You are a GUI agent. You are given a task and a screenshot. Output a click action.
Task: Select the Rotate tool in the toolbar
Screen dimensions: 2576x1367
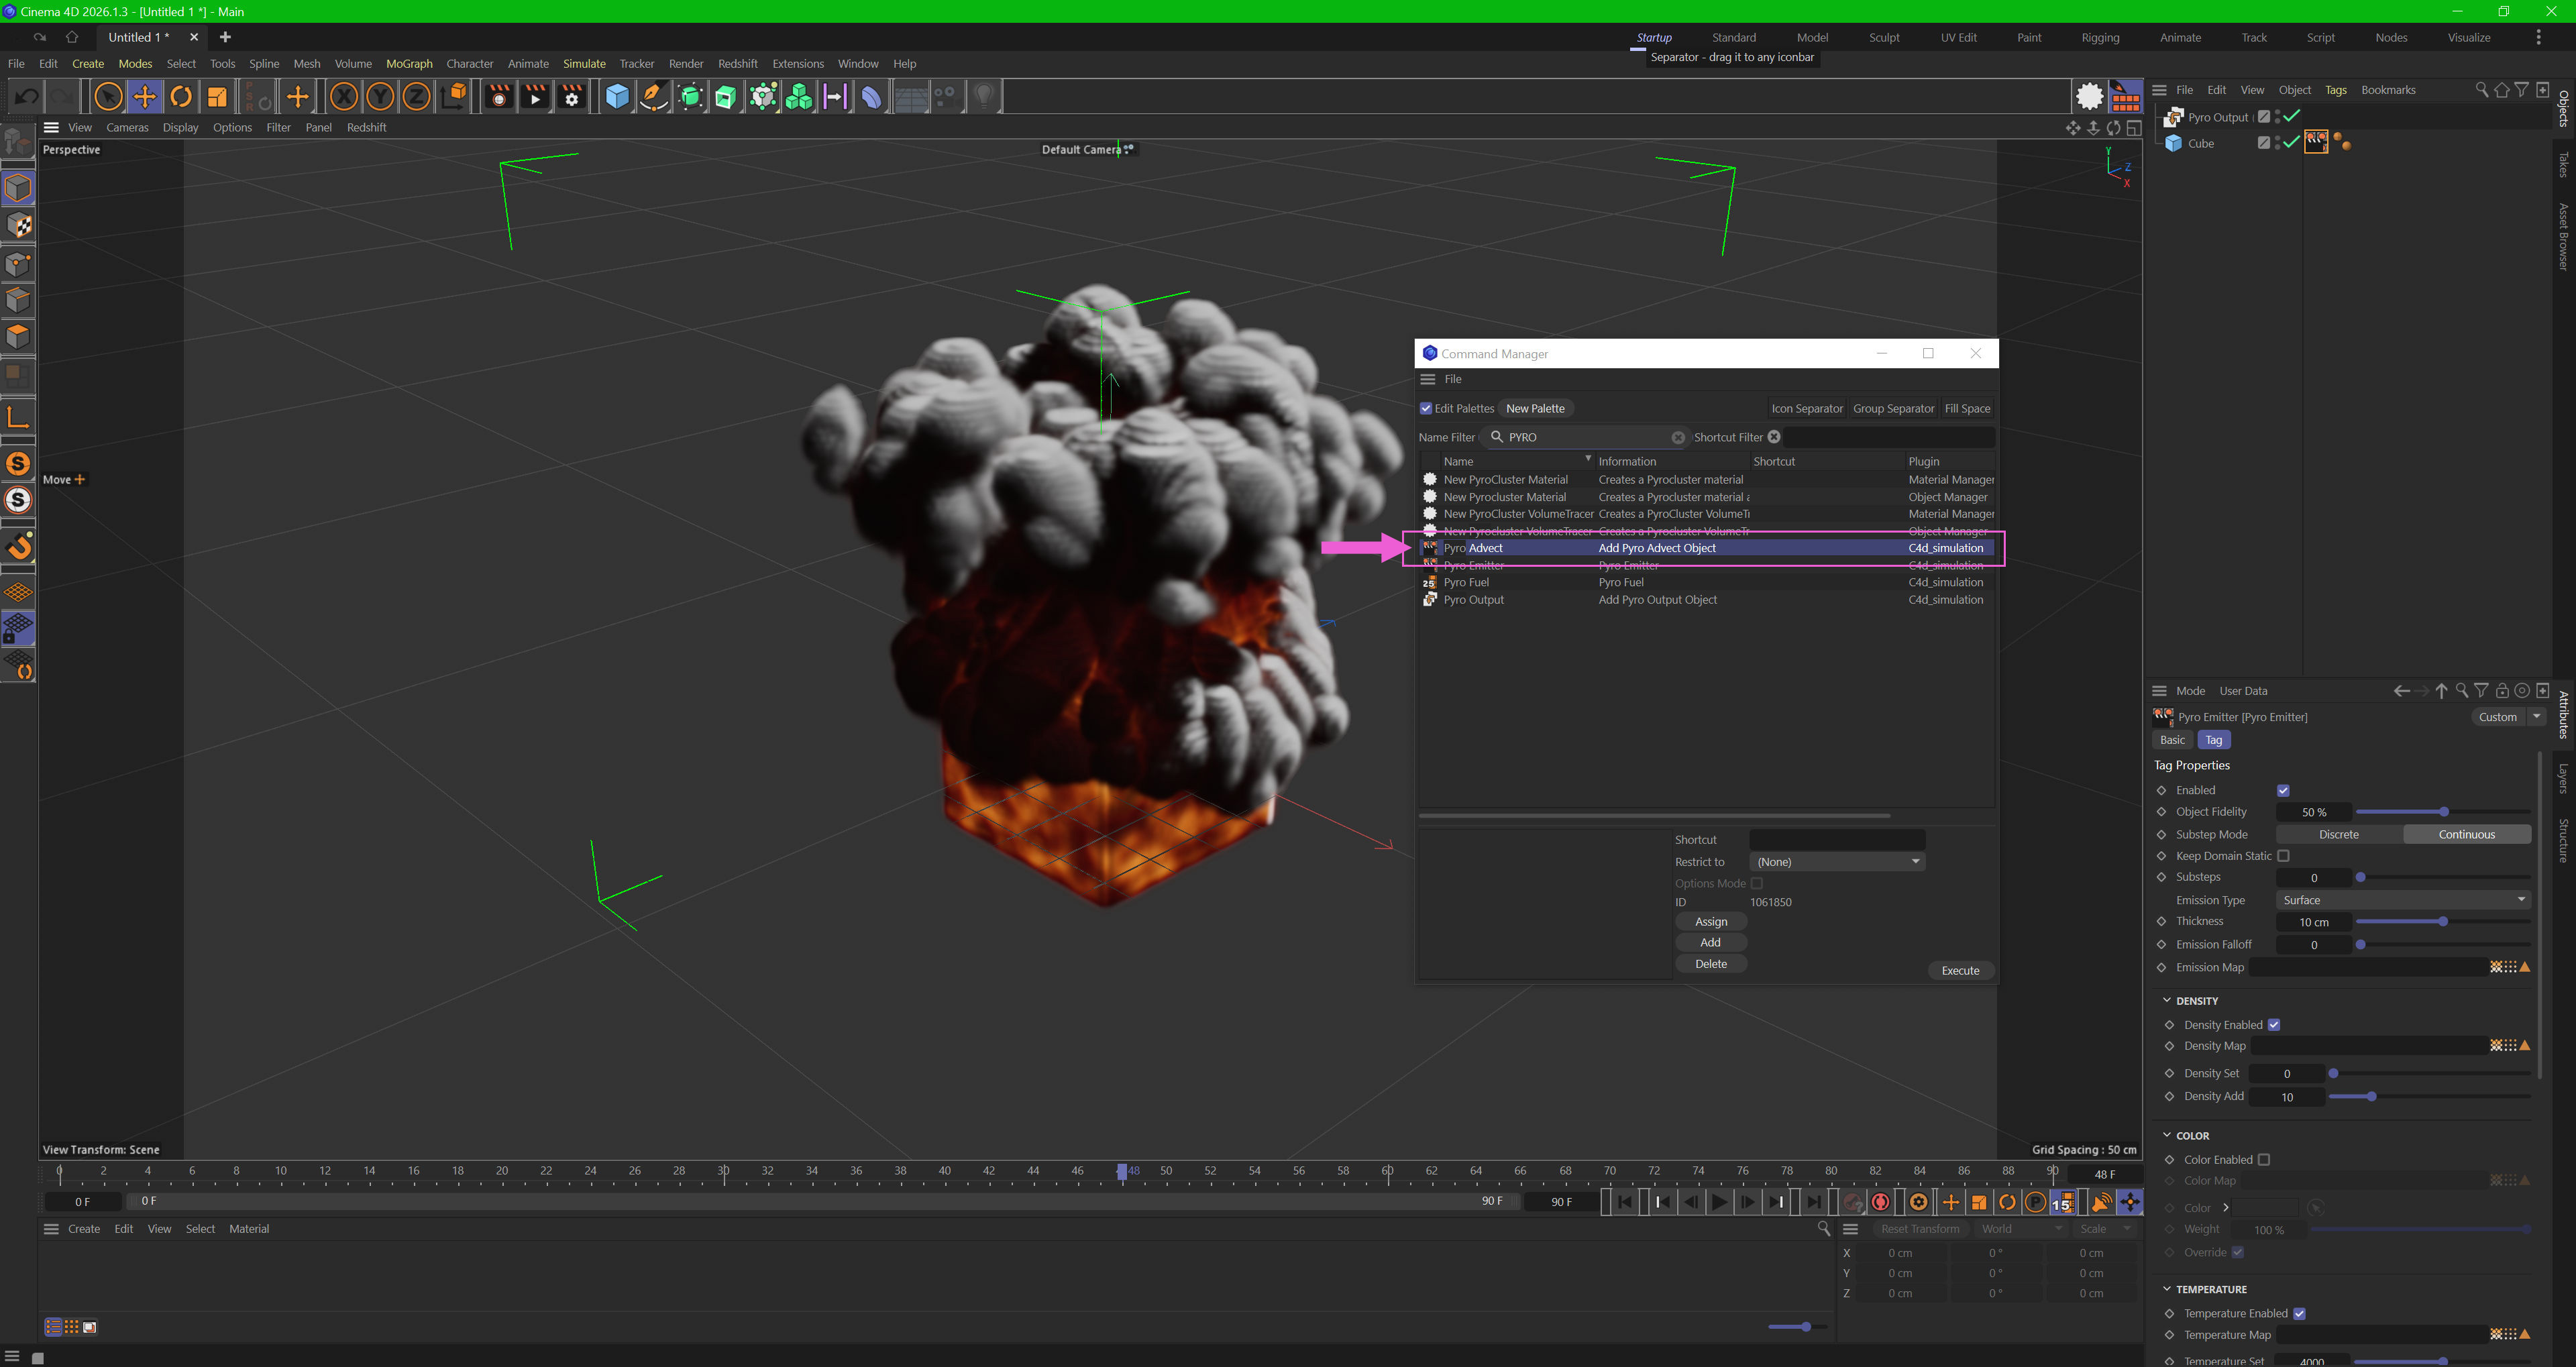[181, 97]
